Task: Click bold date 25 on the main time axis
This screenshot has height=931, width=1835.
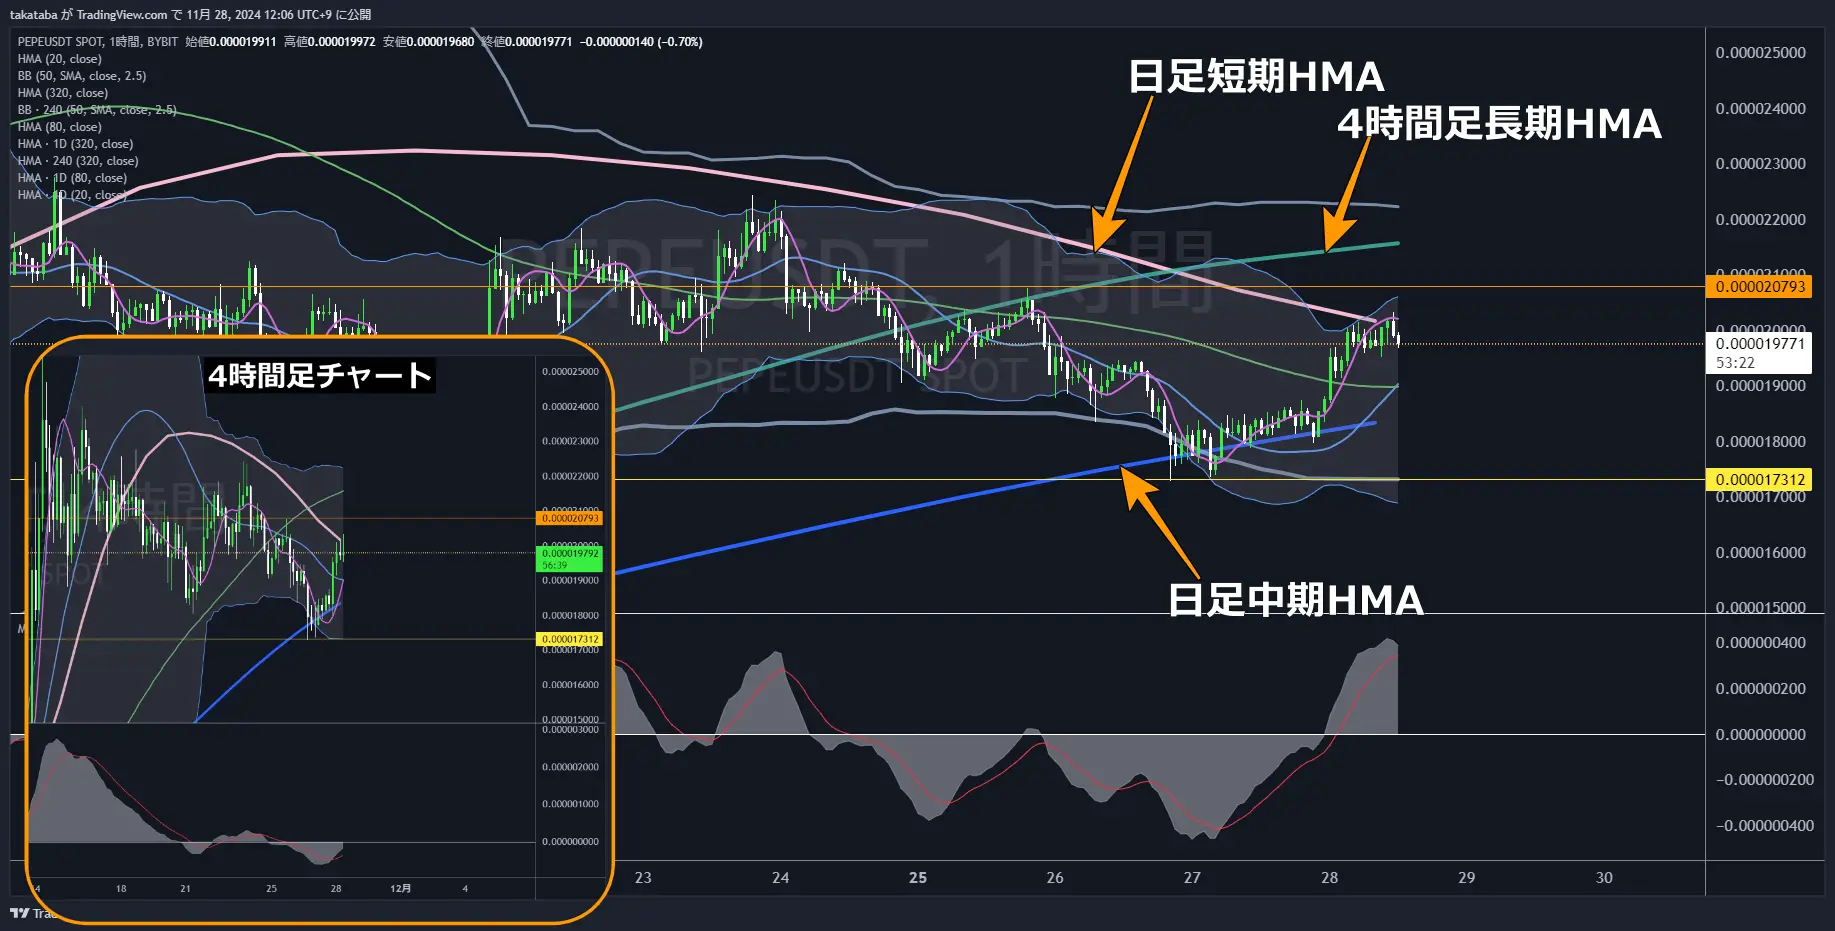Action: click(x=918, y=878)
